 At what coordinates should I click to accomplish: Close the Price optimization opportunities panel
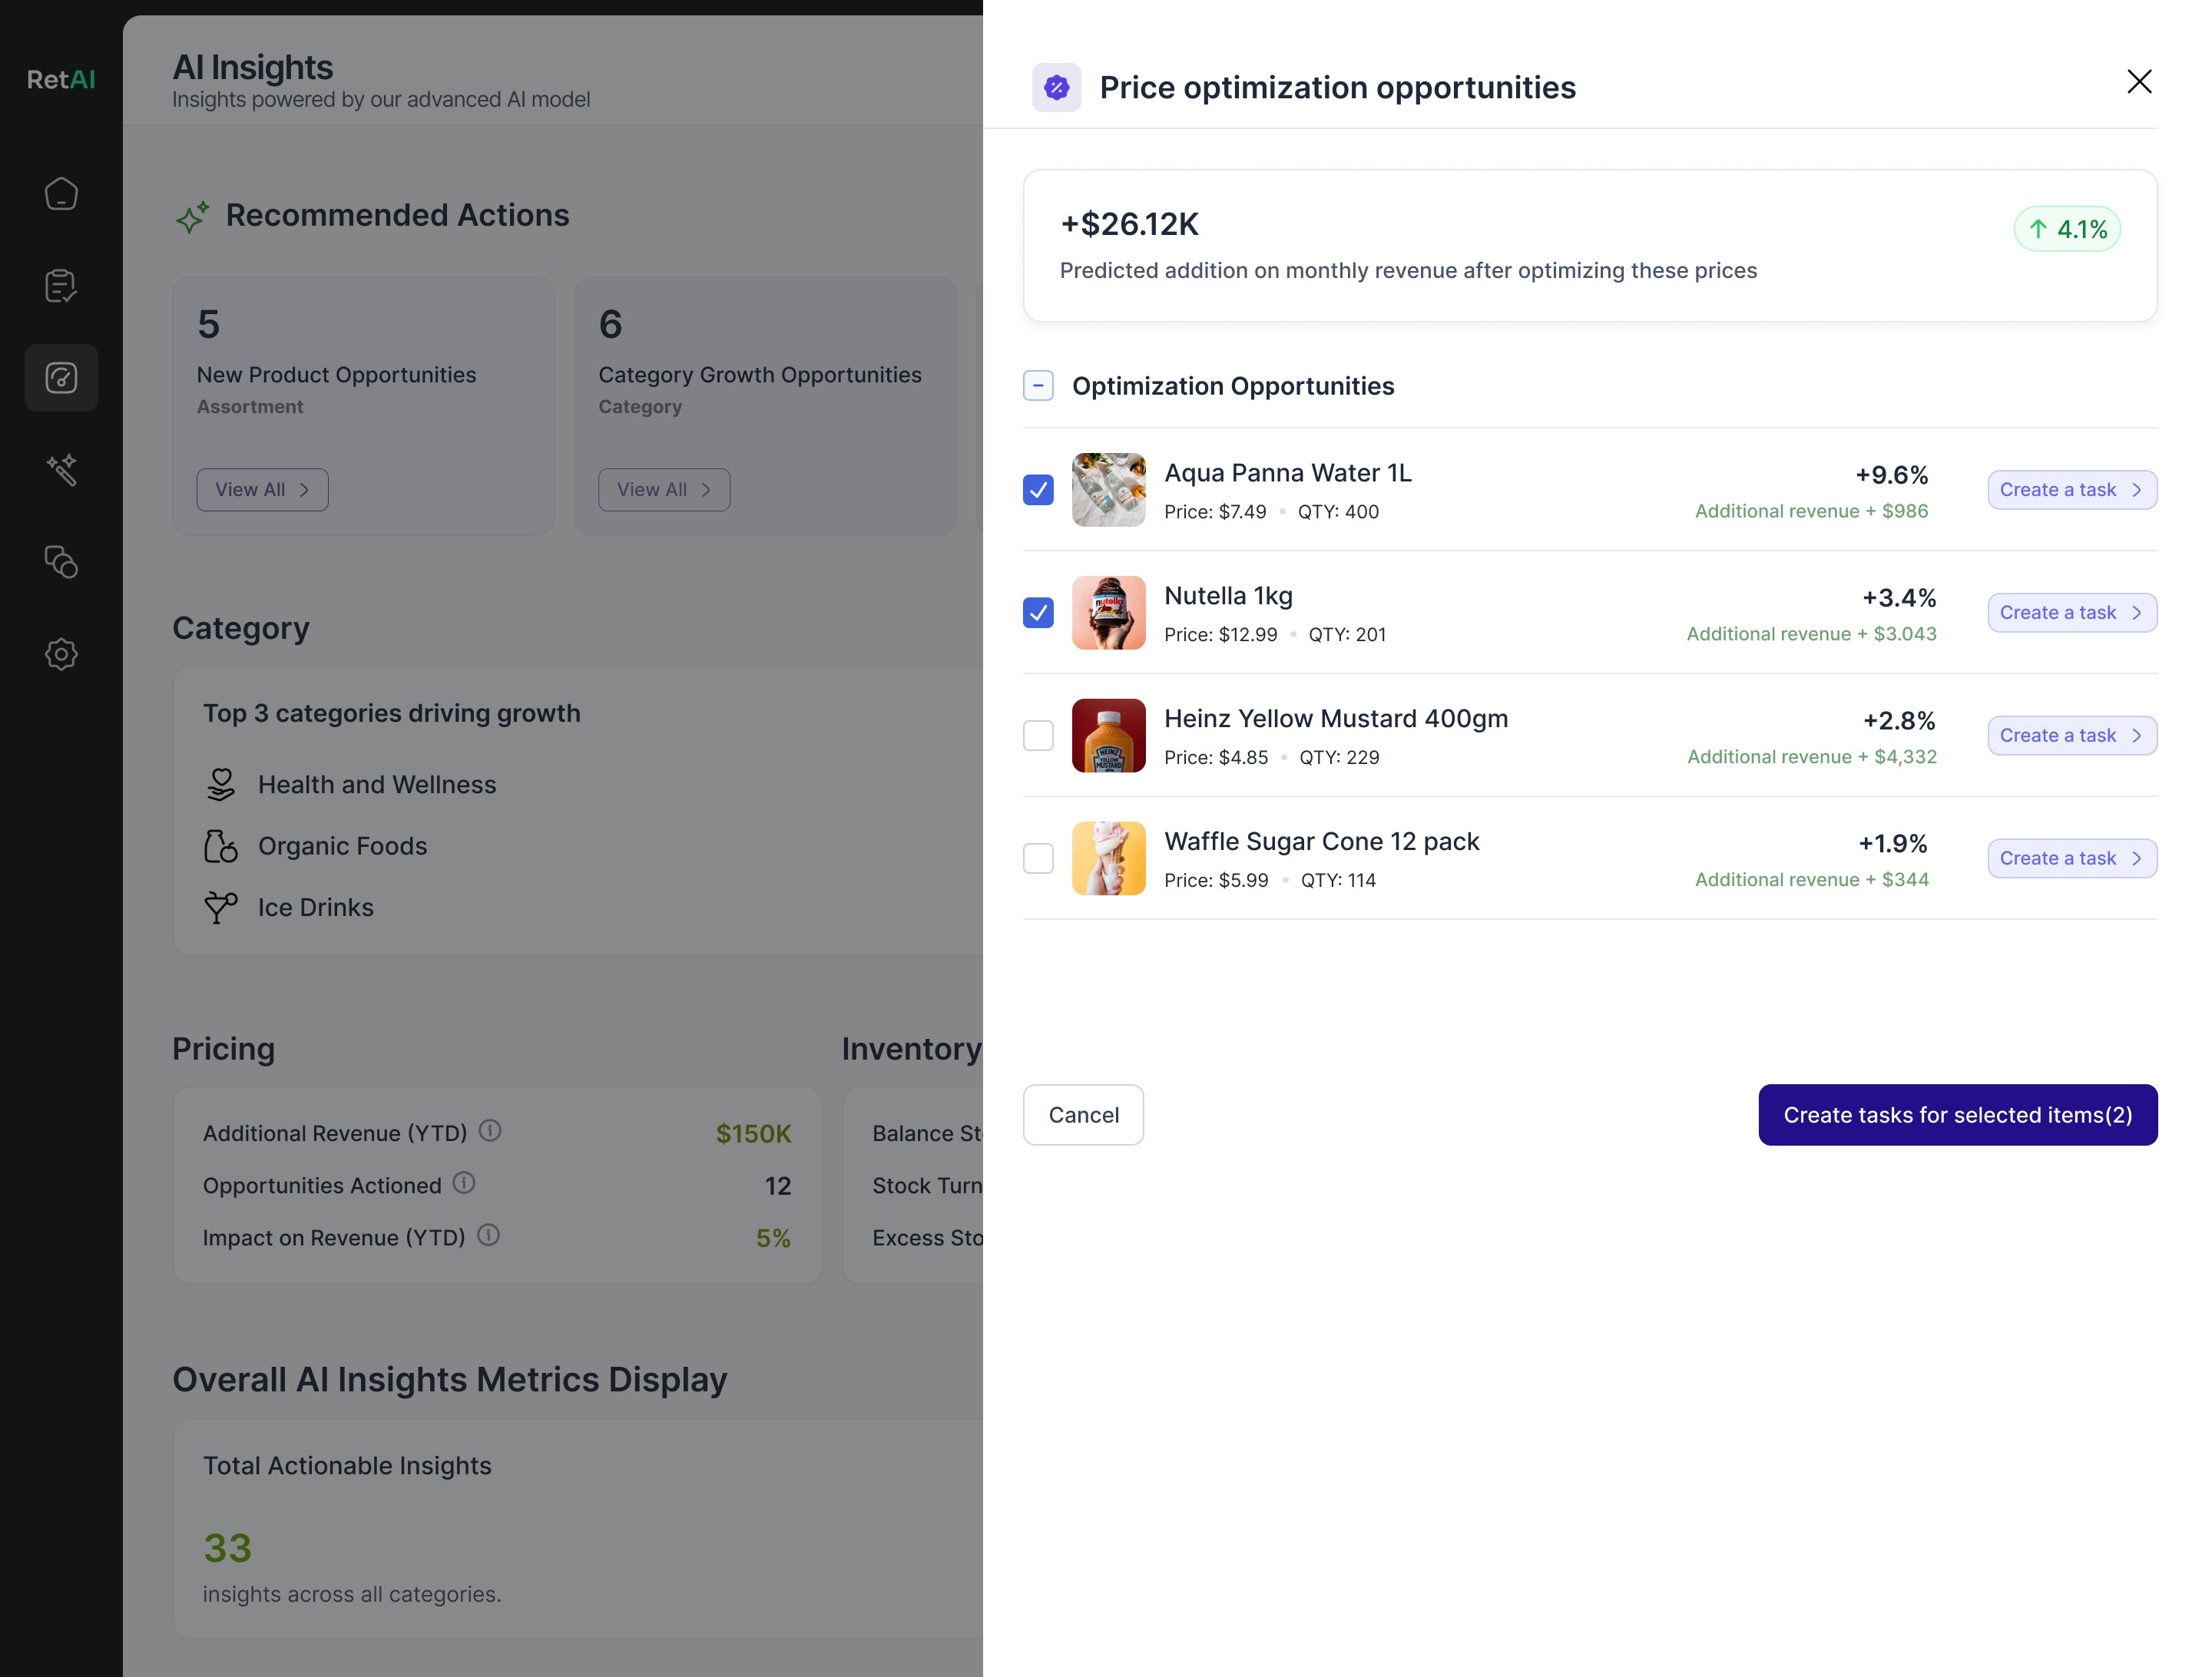[x=2139, y=82]
